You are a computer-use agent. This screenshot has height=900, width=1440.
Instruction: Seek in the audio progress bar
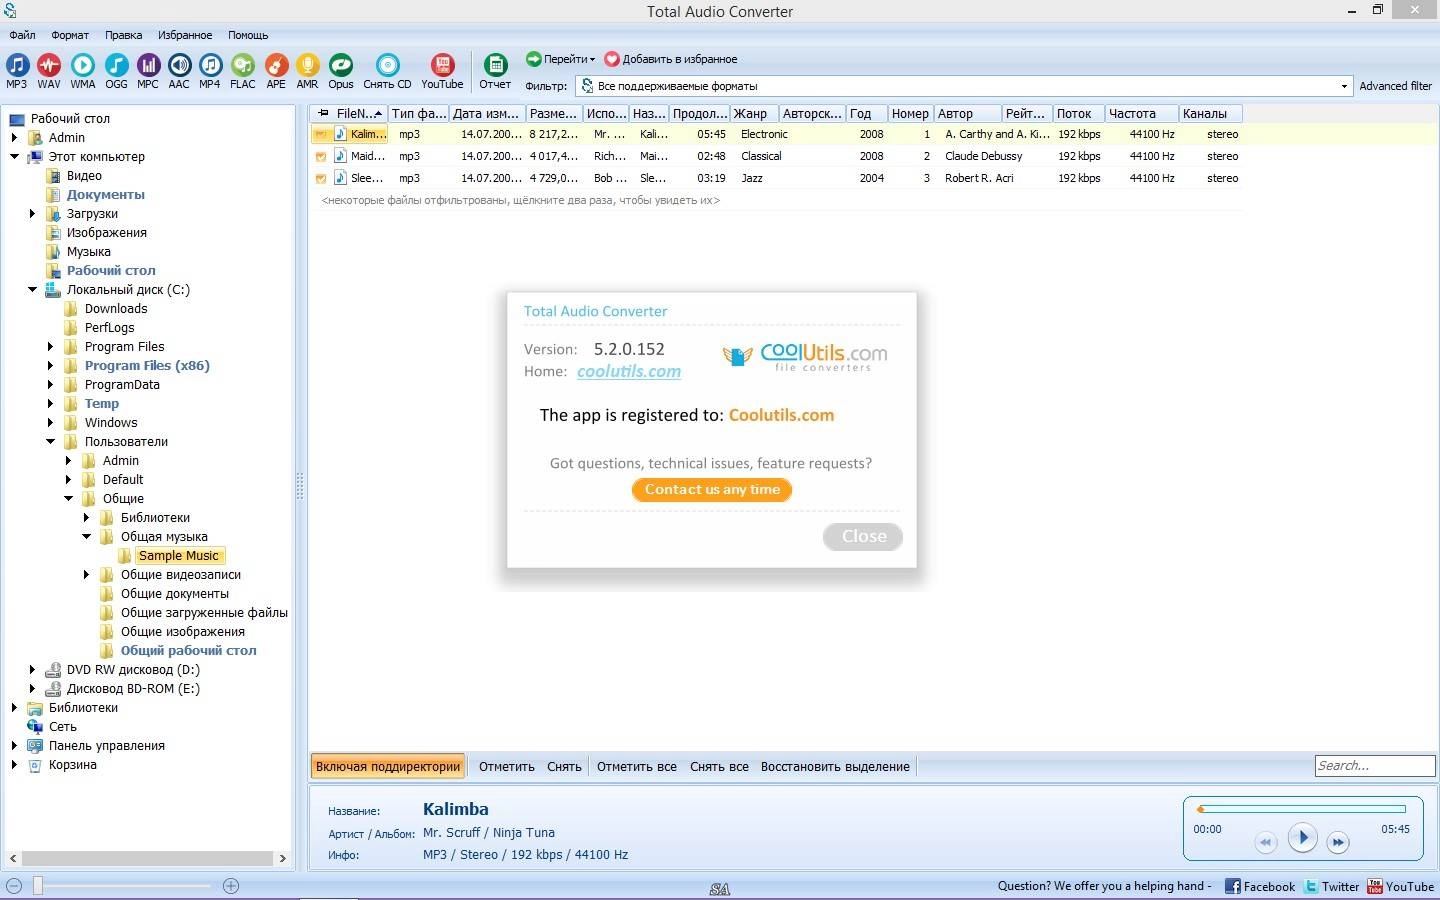coord(1301,809)
